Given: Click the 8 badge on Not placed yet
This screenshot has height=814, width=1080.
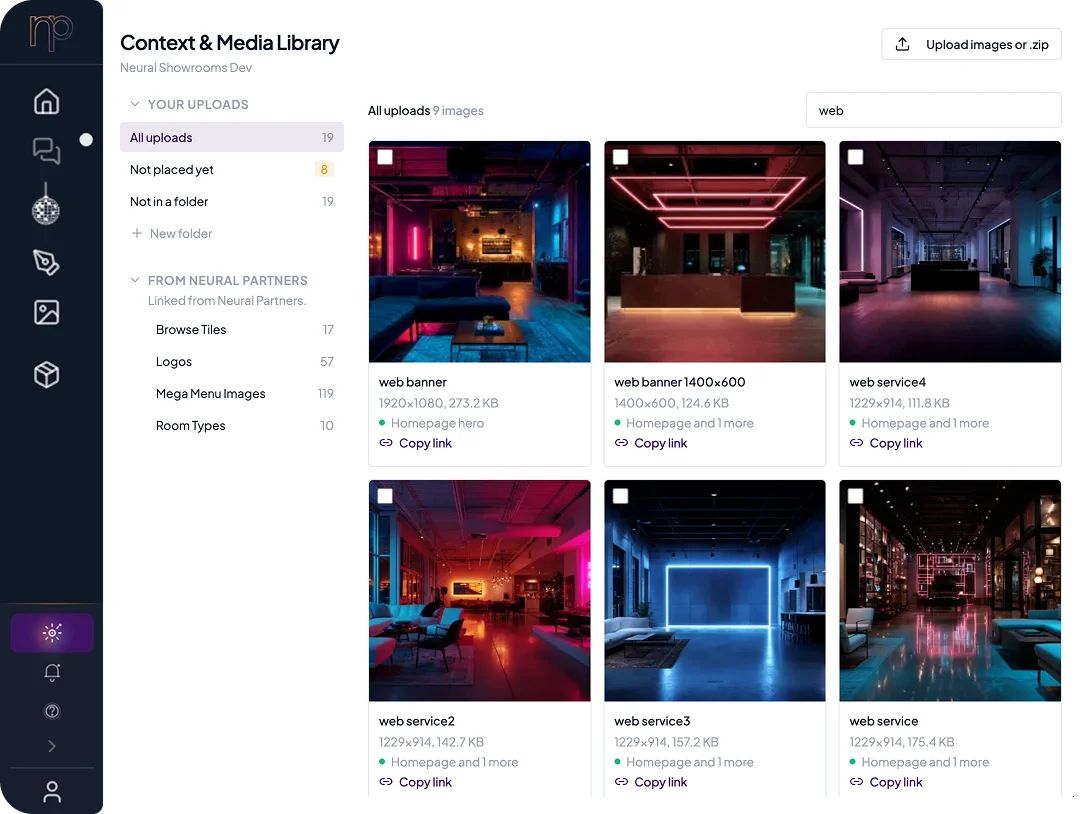Looking at the screenshot, I should (x=324, y=169).
